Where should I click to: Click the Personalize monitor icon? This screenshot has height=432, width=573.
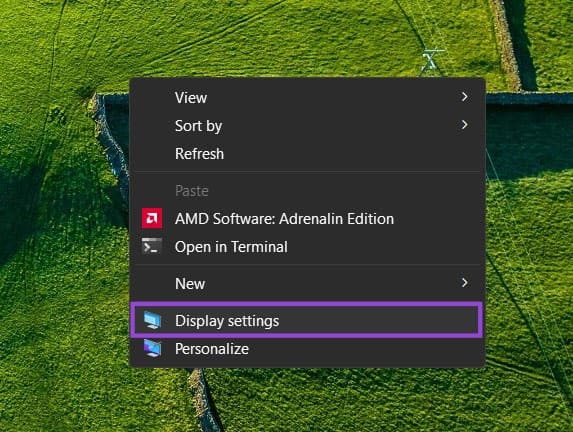[x=152, y=348]
